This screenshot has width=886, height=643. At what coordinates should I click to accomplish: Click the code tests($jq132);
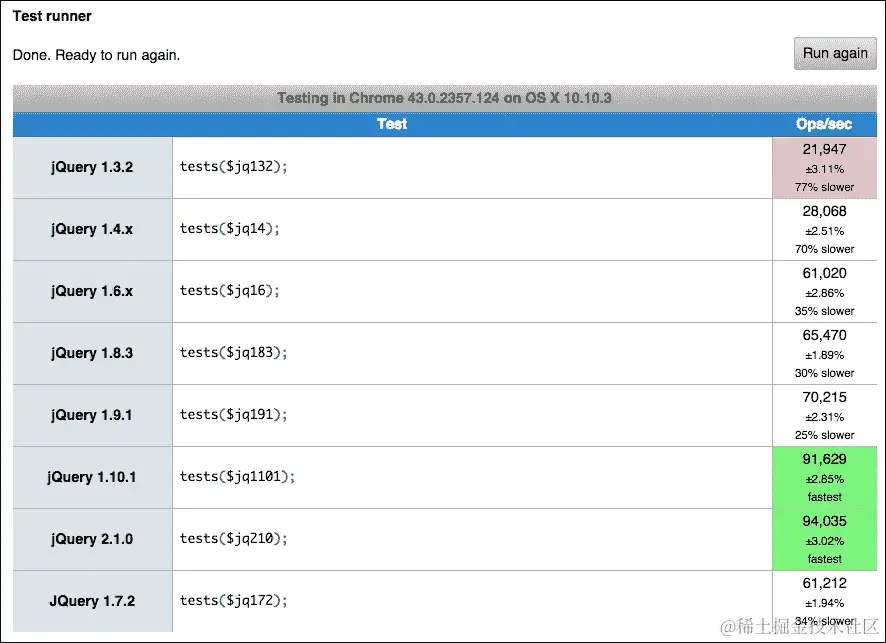233,167
